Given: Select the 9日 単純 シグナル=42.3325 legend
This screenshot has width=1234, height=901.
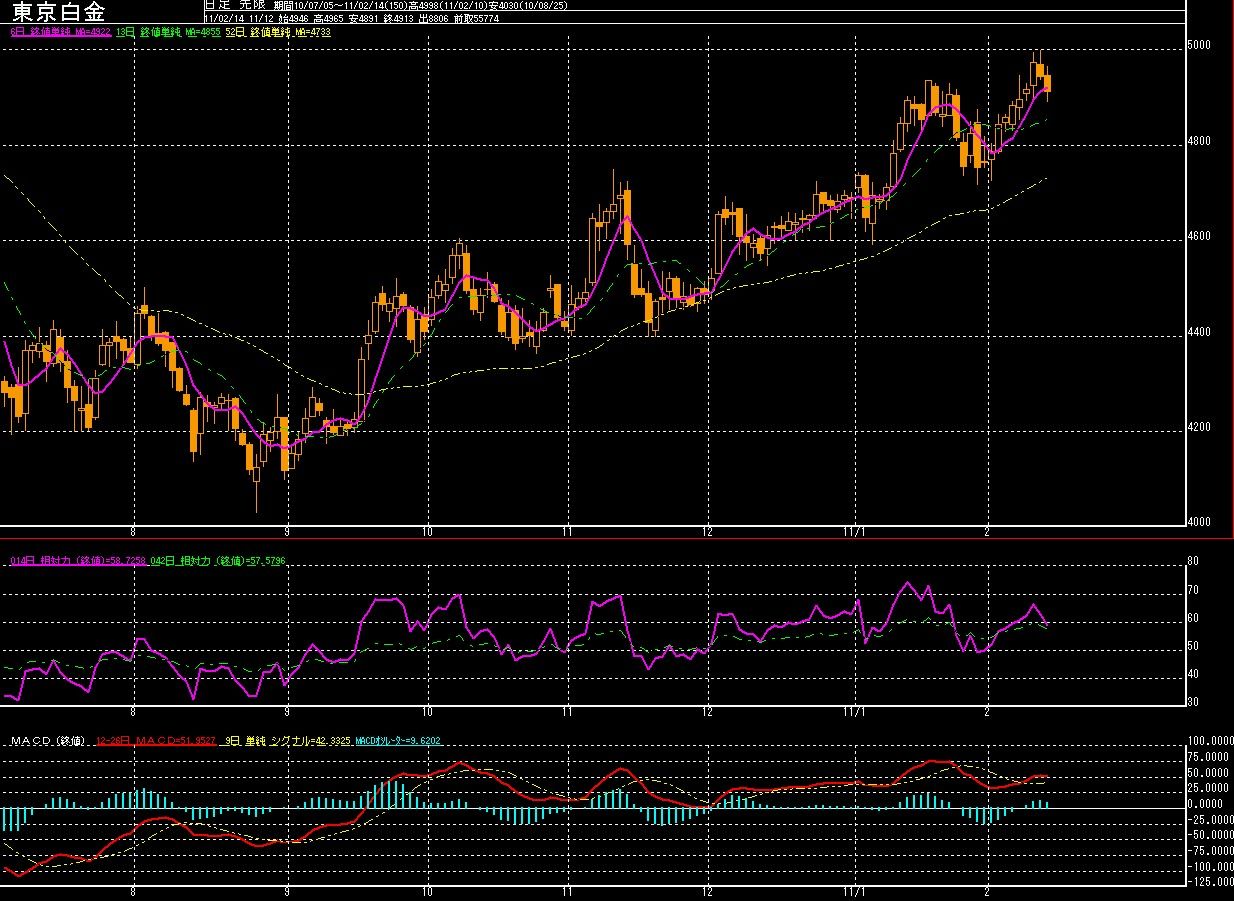Looking at the screenshot, I should pyautogui.click(x=286, y=741).
